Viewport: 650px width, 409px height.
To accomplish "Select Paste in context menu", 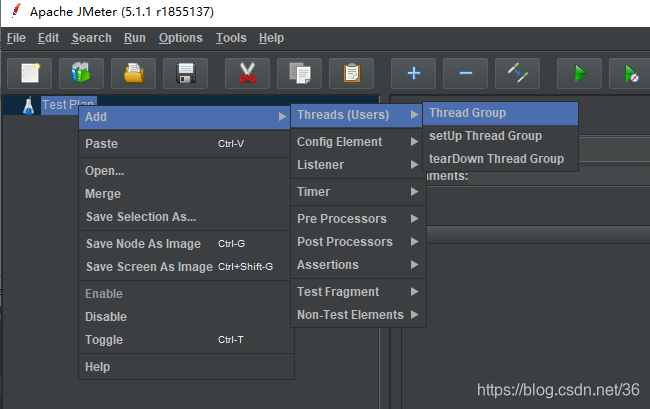I will click(x=185, y=144).
